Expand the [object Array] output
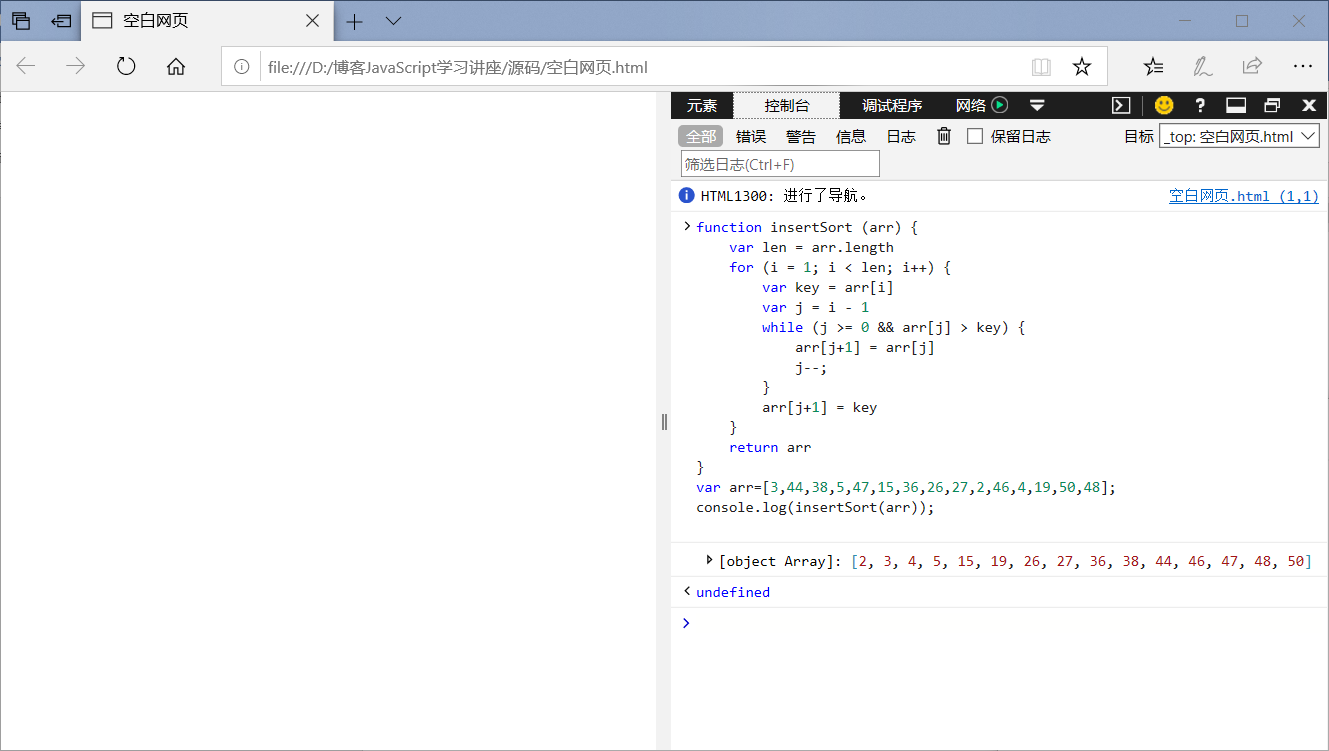This screenshot has width=1329, height=751. click(709, 560)
